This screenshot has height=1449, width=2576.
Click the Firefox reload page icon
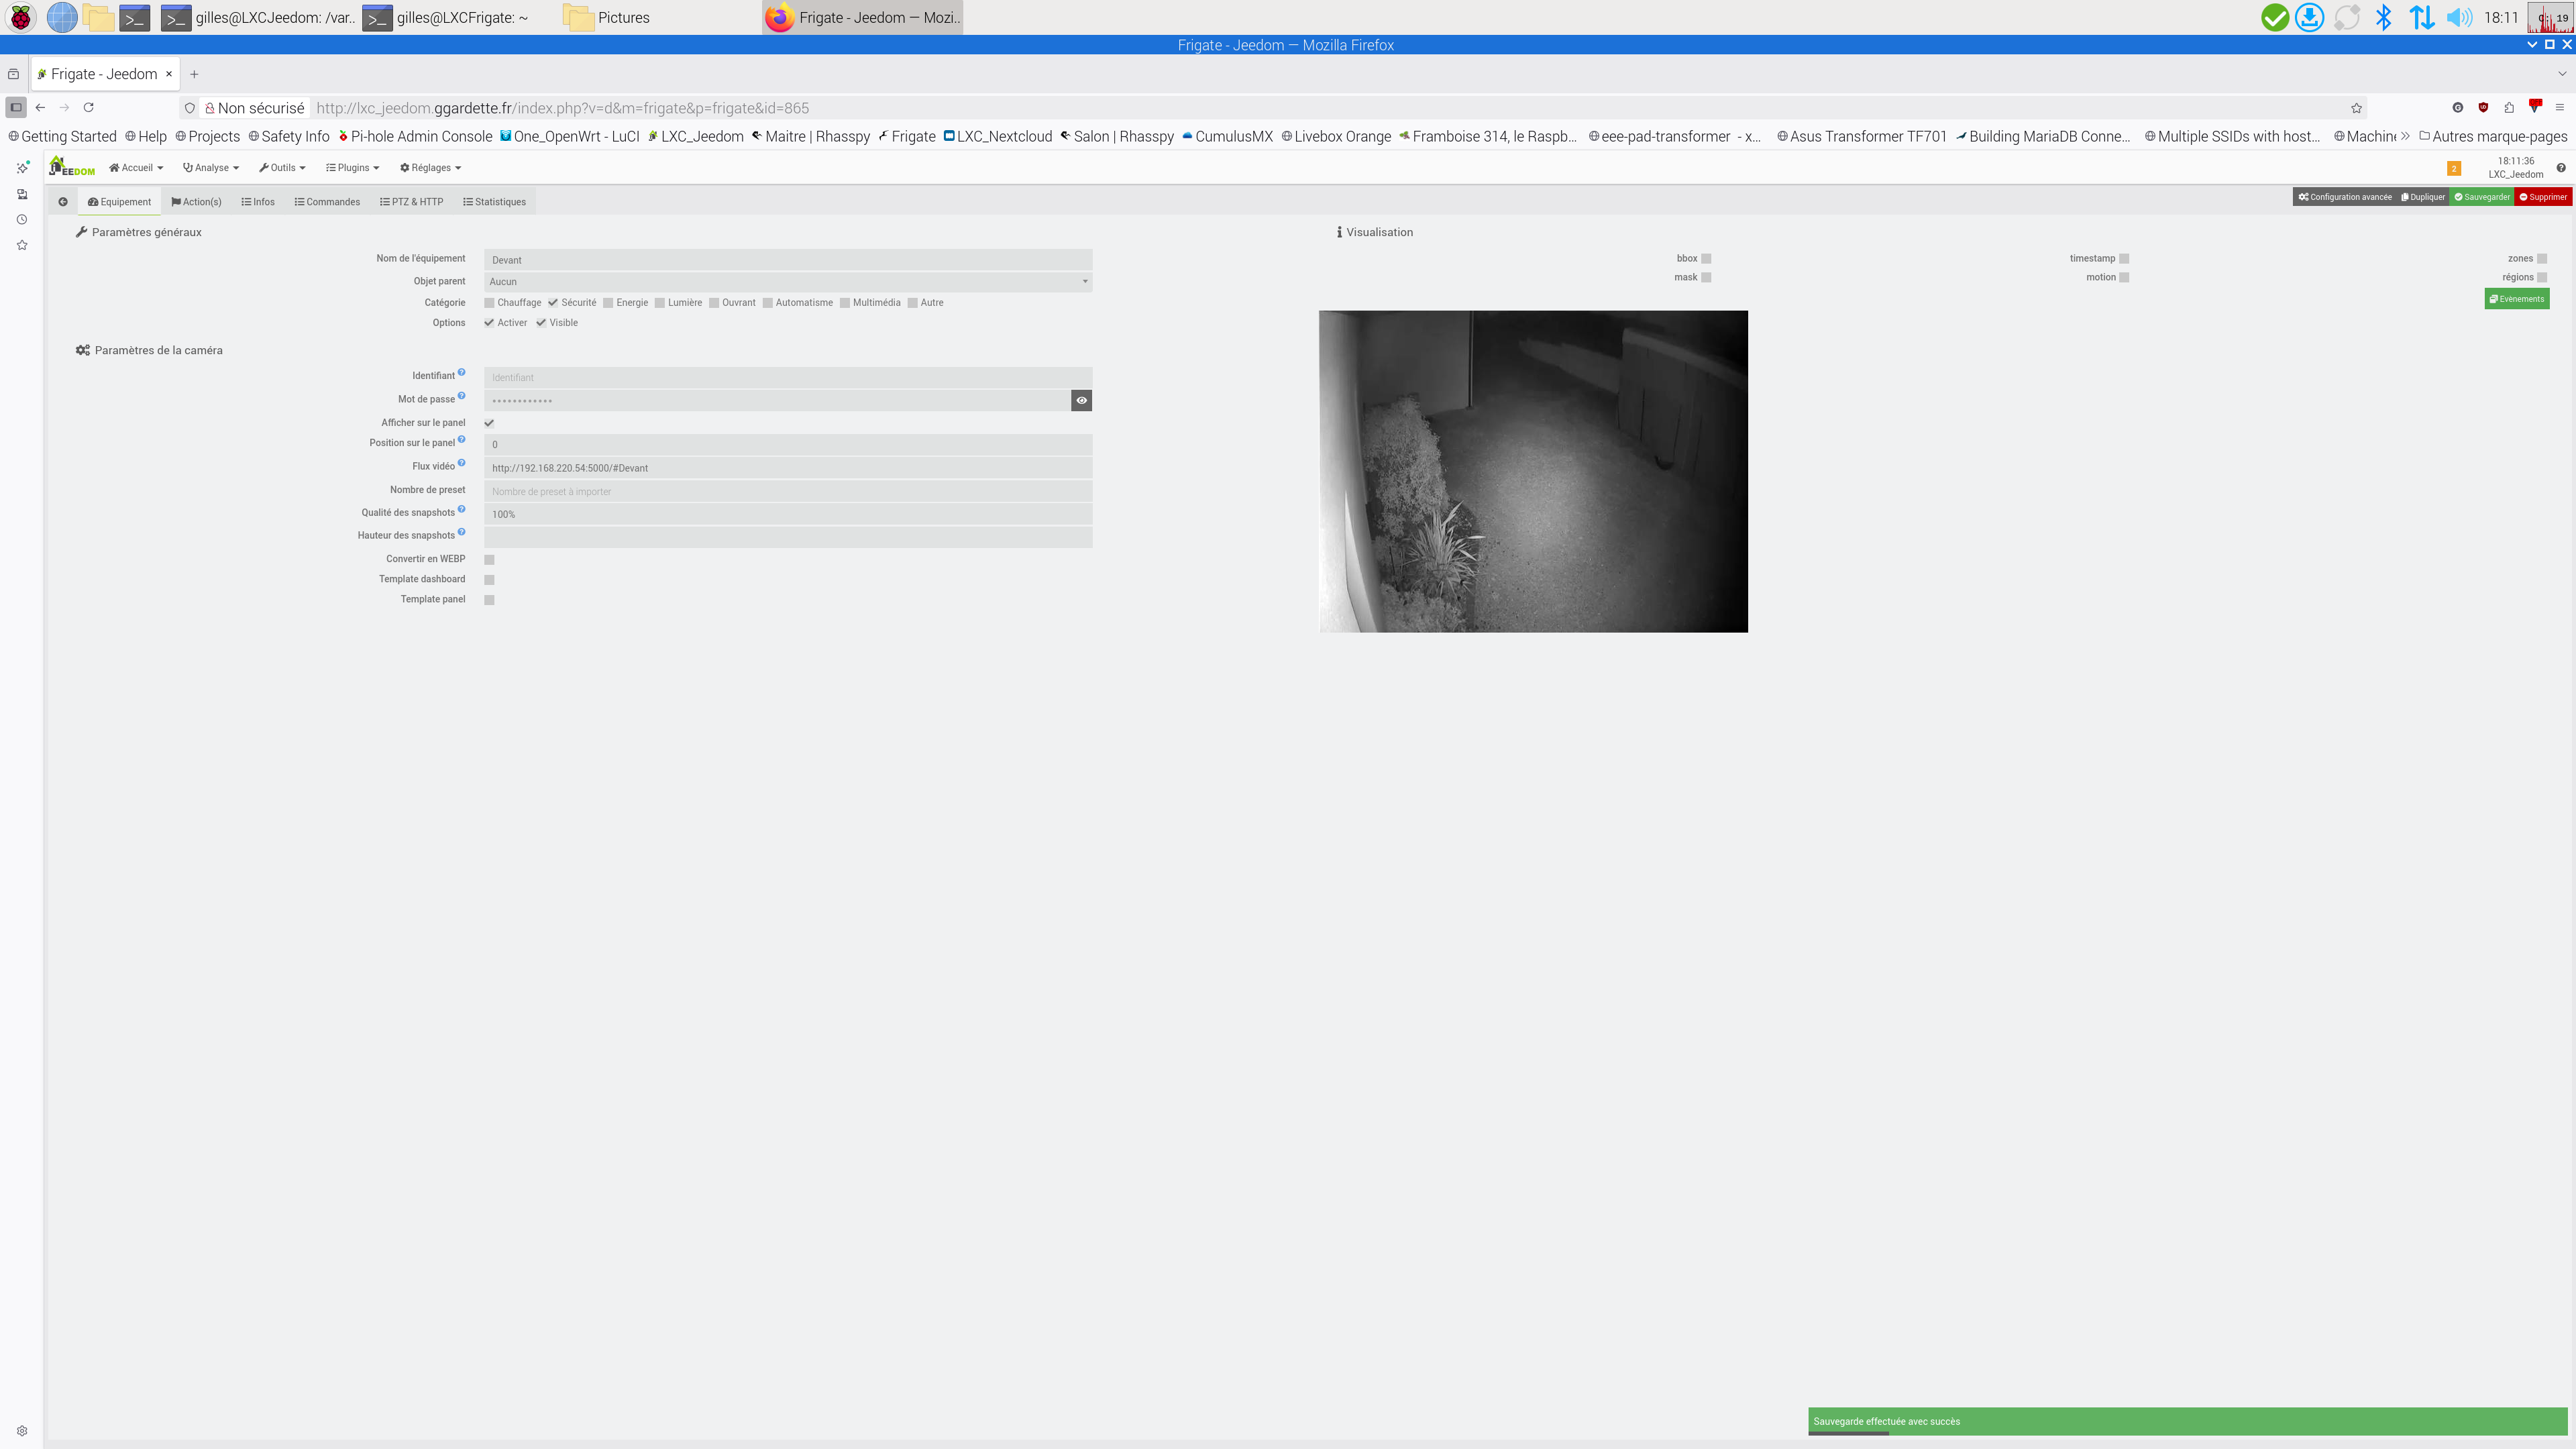pyautogui.click(x=89, y=108)
